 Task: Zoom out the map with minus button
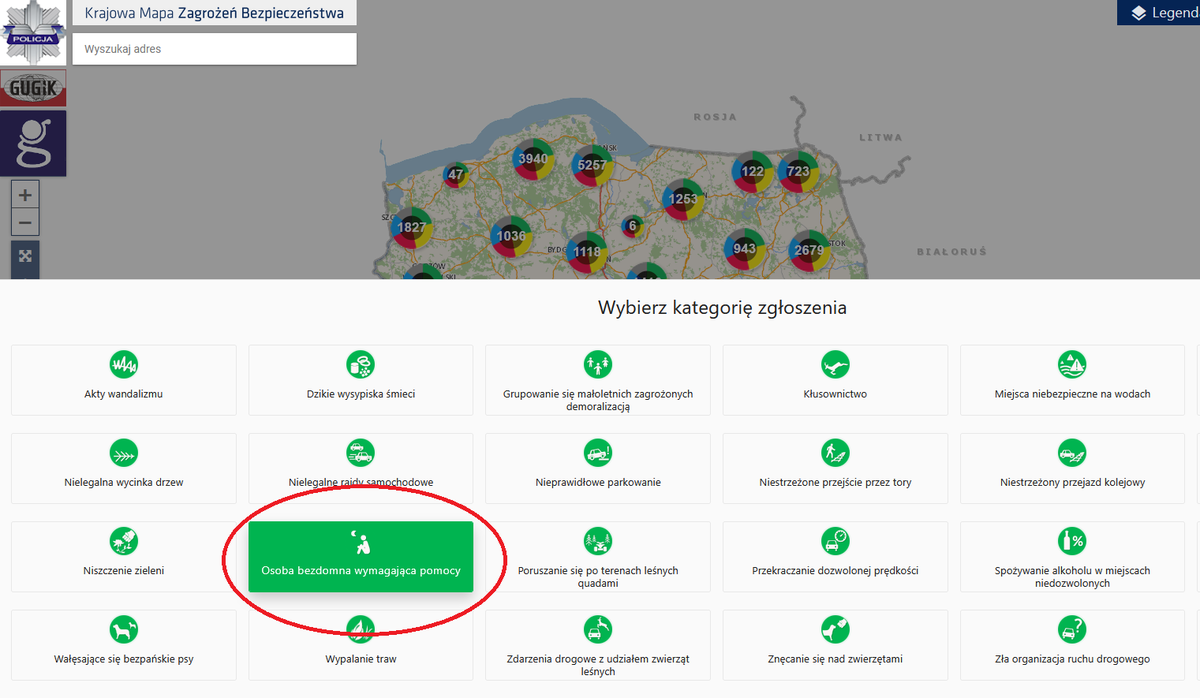25,223
